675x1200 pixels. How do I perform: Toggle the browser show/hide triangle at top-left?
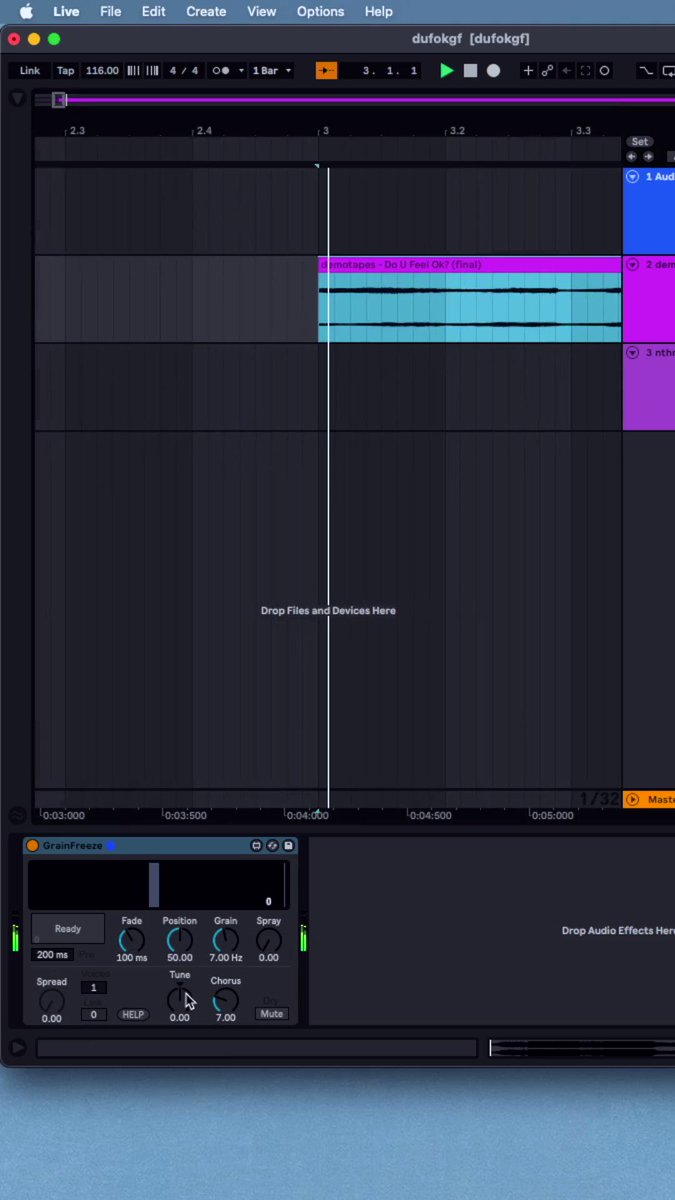click(x=17, y=99)
